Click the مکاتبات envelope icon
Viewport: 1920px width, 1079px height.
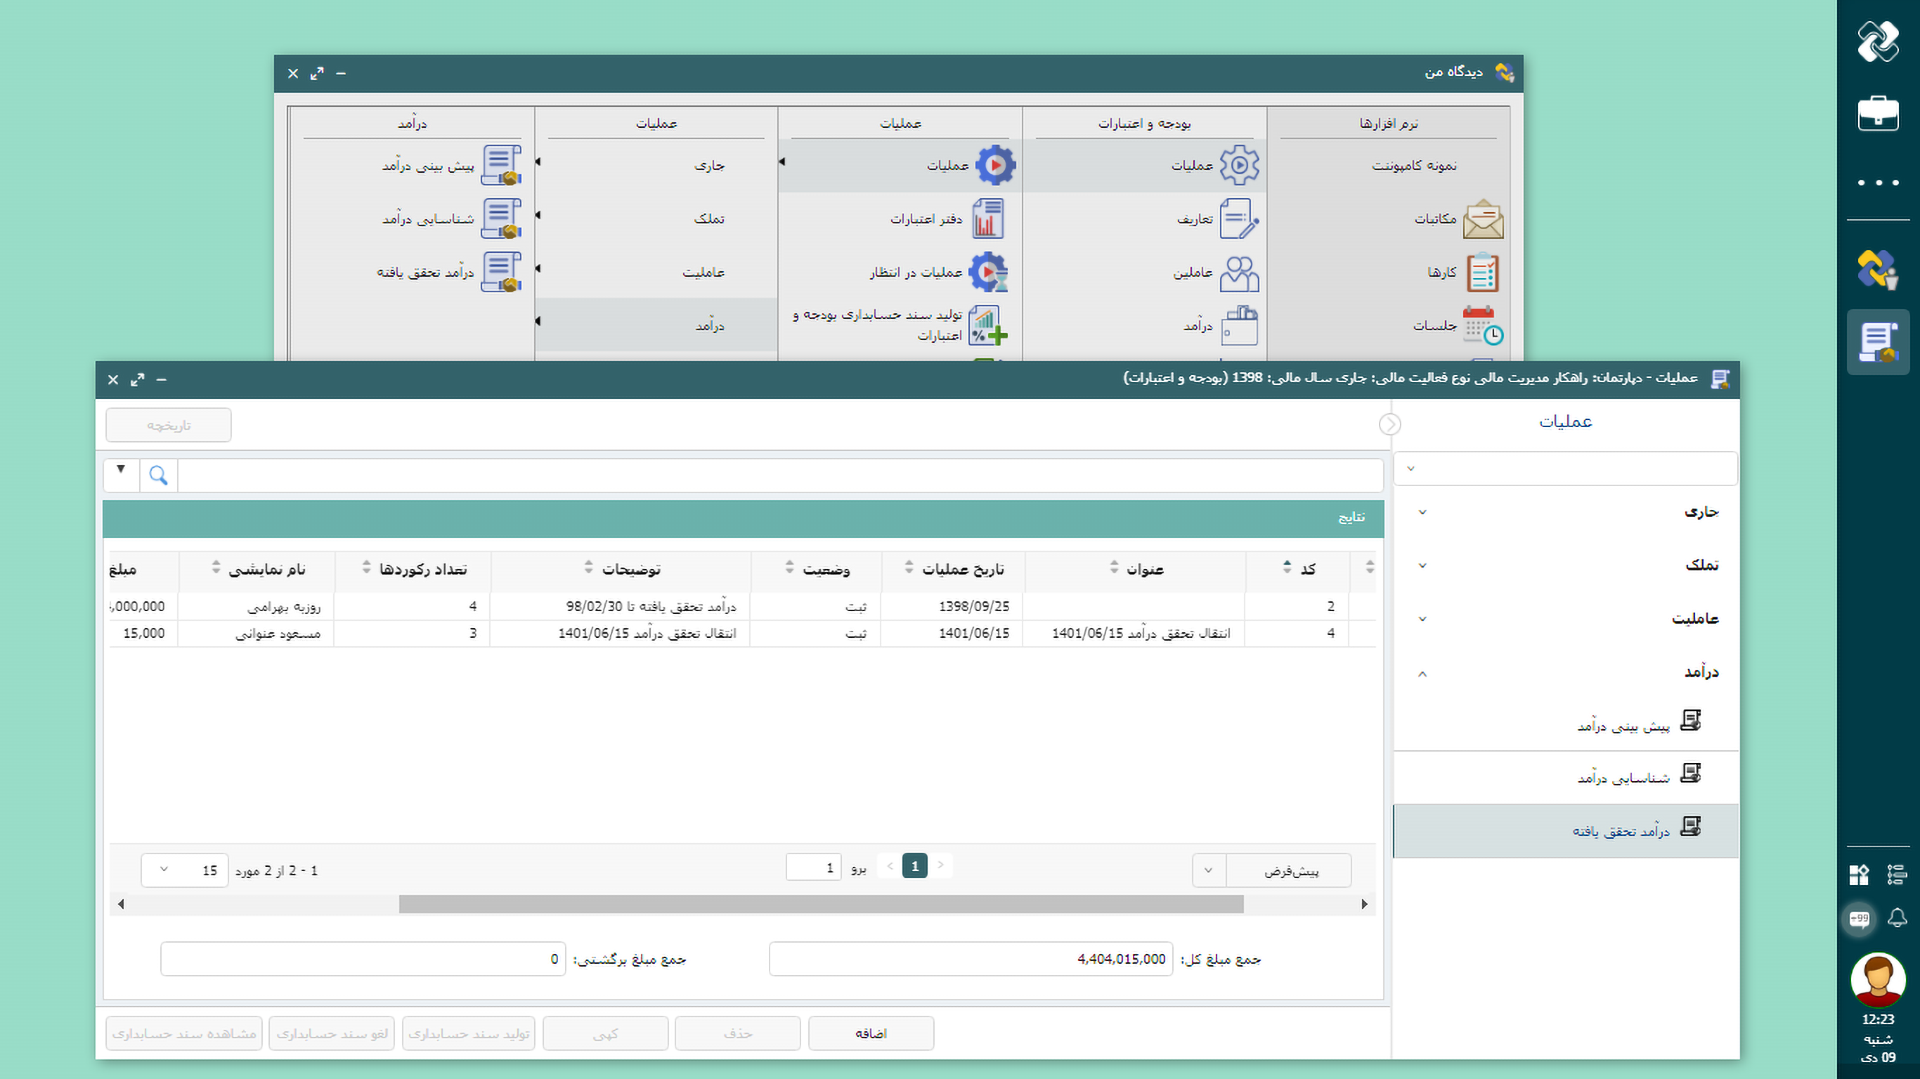pos(1482,219)
